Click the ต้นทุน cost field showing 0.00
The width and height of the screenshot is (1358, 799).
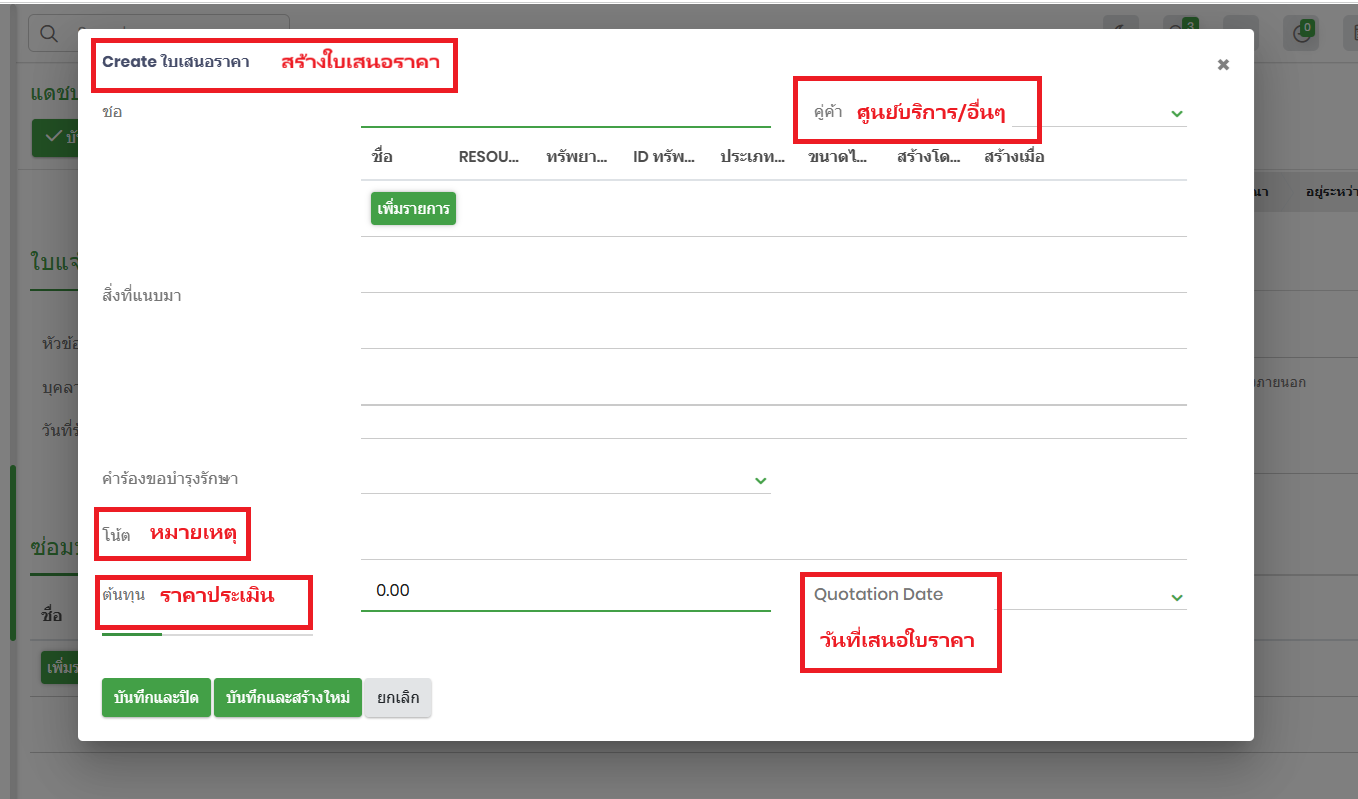click(x=565, y=591)
